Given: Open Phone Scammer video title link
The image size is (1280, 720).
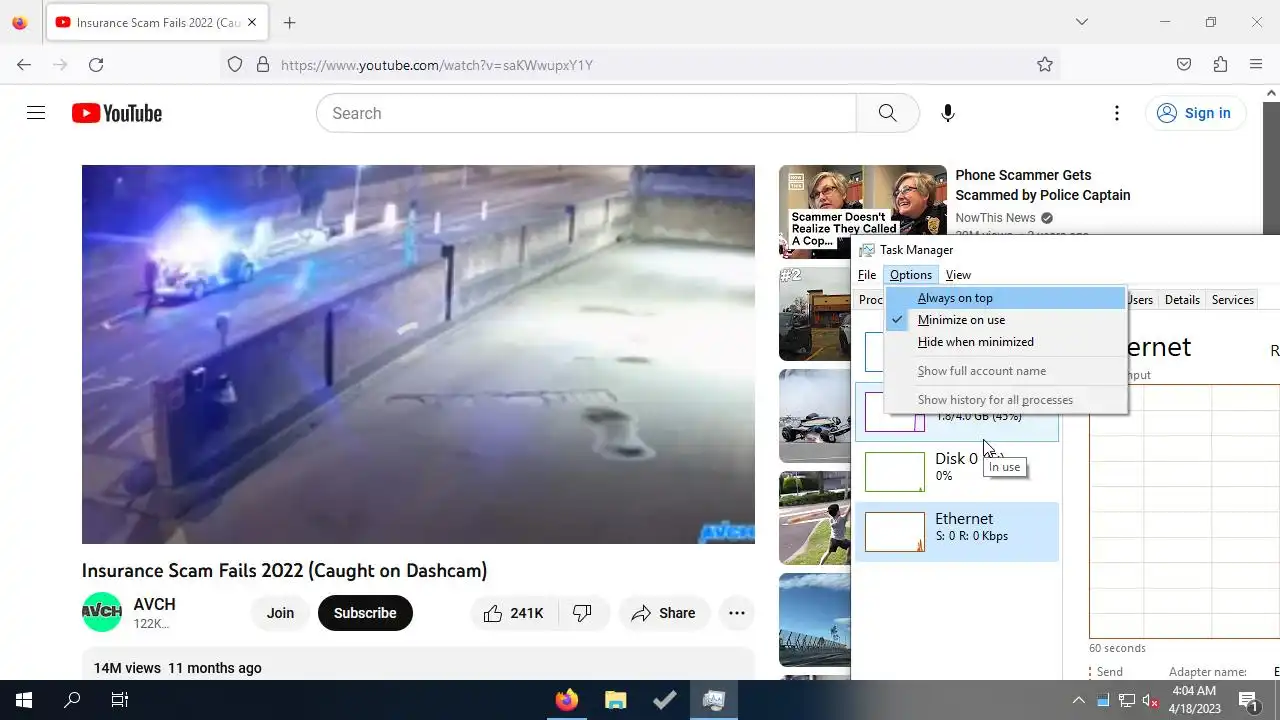Looking at the screenshot, I should click(x=1043, y=185).
